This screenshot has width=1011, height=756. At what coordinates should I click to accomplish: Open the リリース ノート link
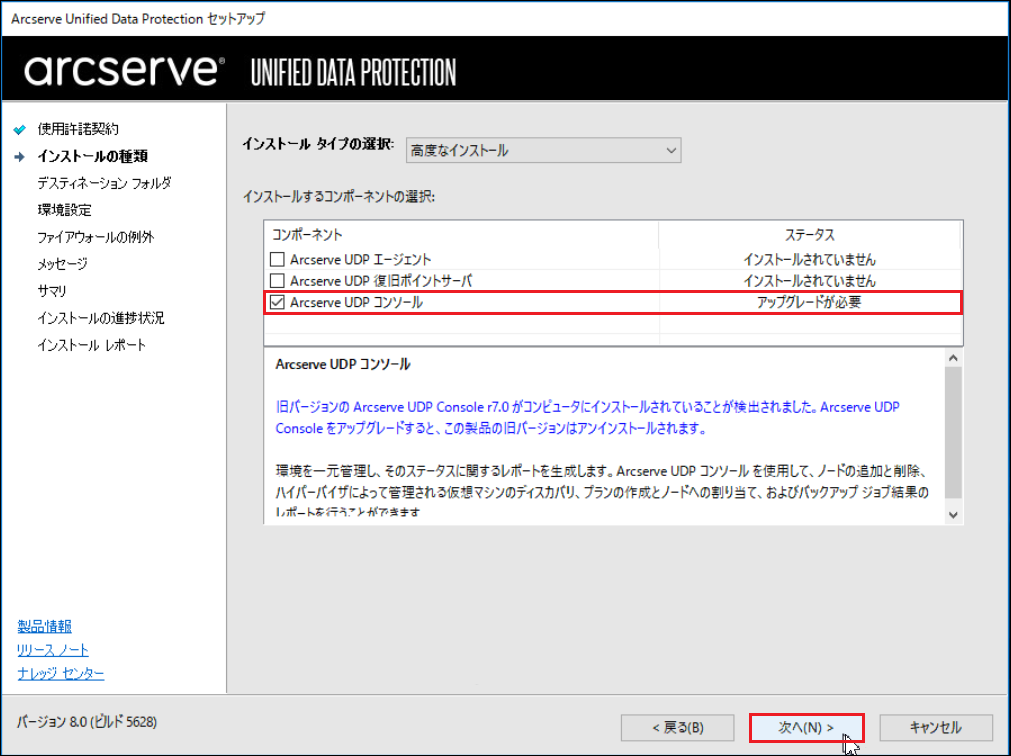coord(53,650)
